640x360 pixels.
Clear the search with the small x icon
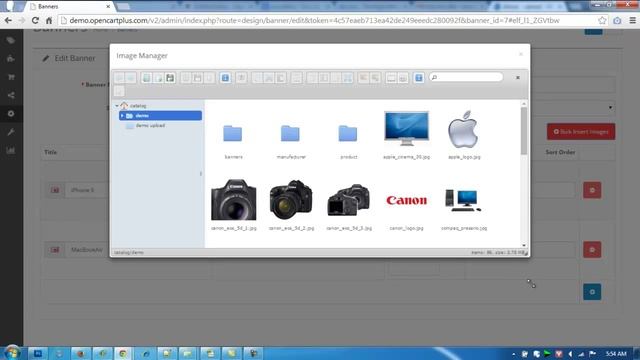pyautogui.click(x=518, y=78)
